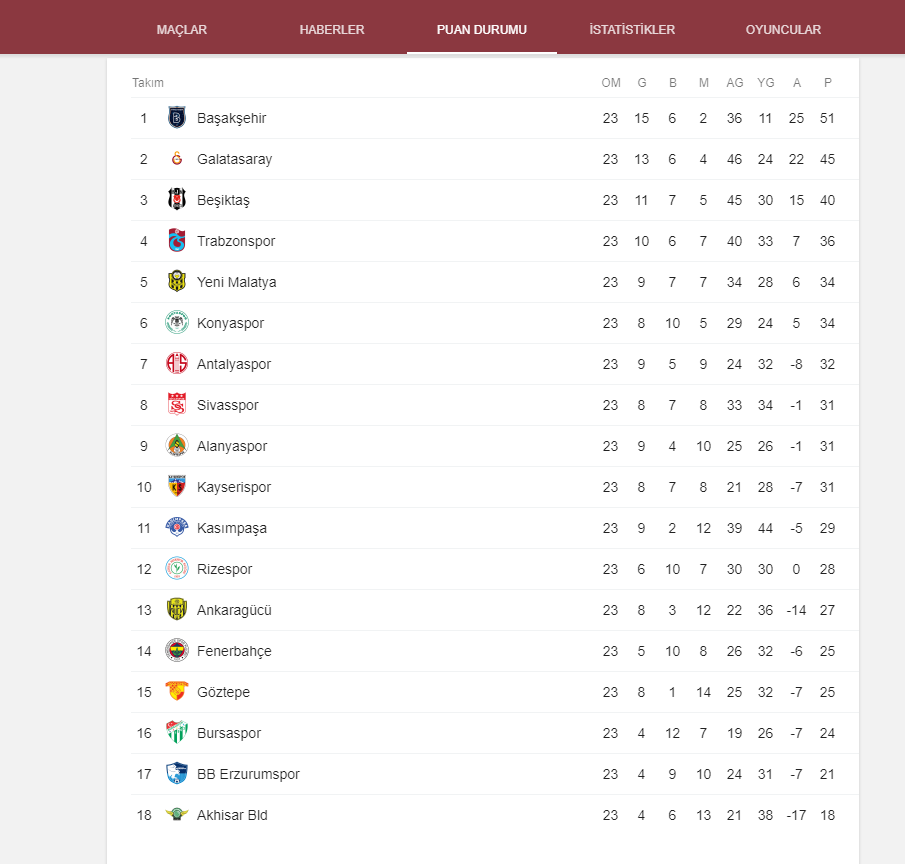Click the Galatasaray club crest
Image resolution: width=905 pixels, height=864 pixels.
click(x=177, y=159)
